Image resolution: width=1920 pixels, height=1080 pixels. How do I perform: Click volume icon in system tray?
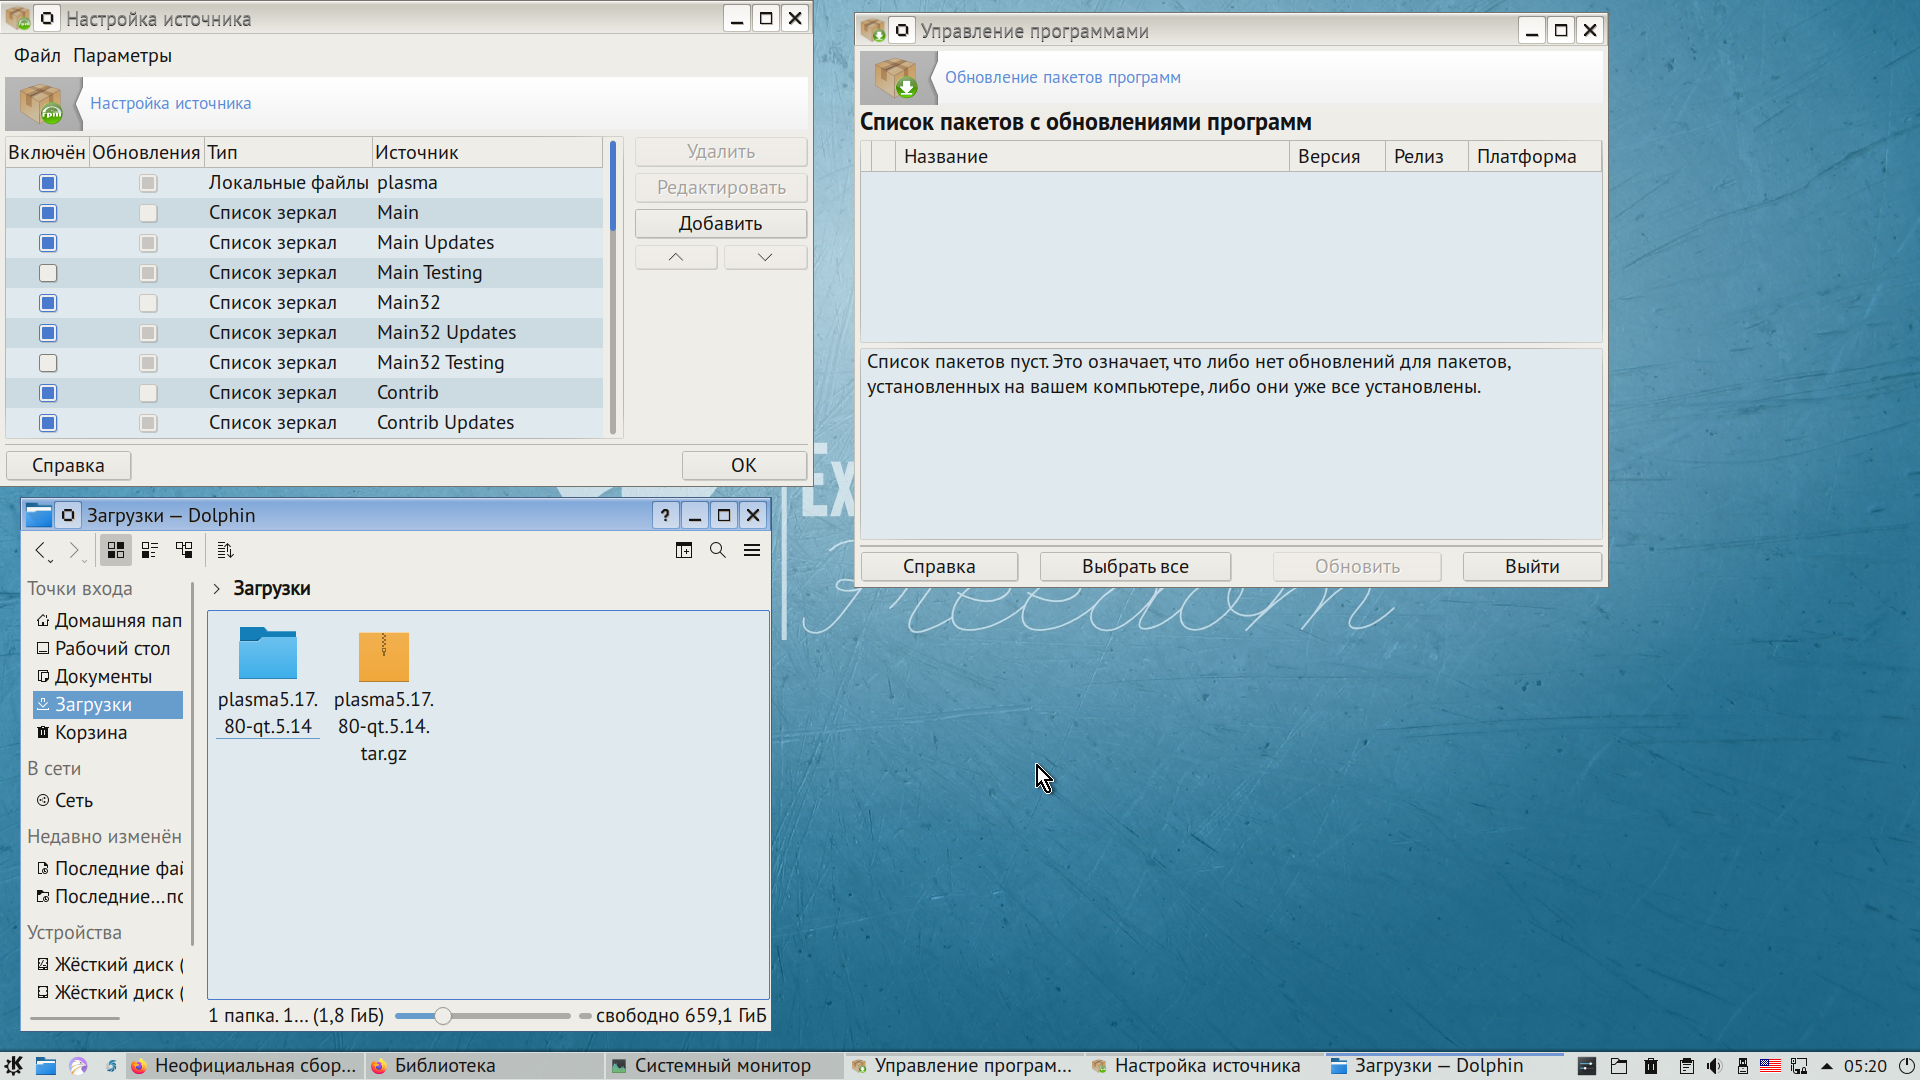pos(1714,1066)
